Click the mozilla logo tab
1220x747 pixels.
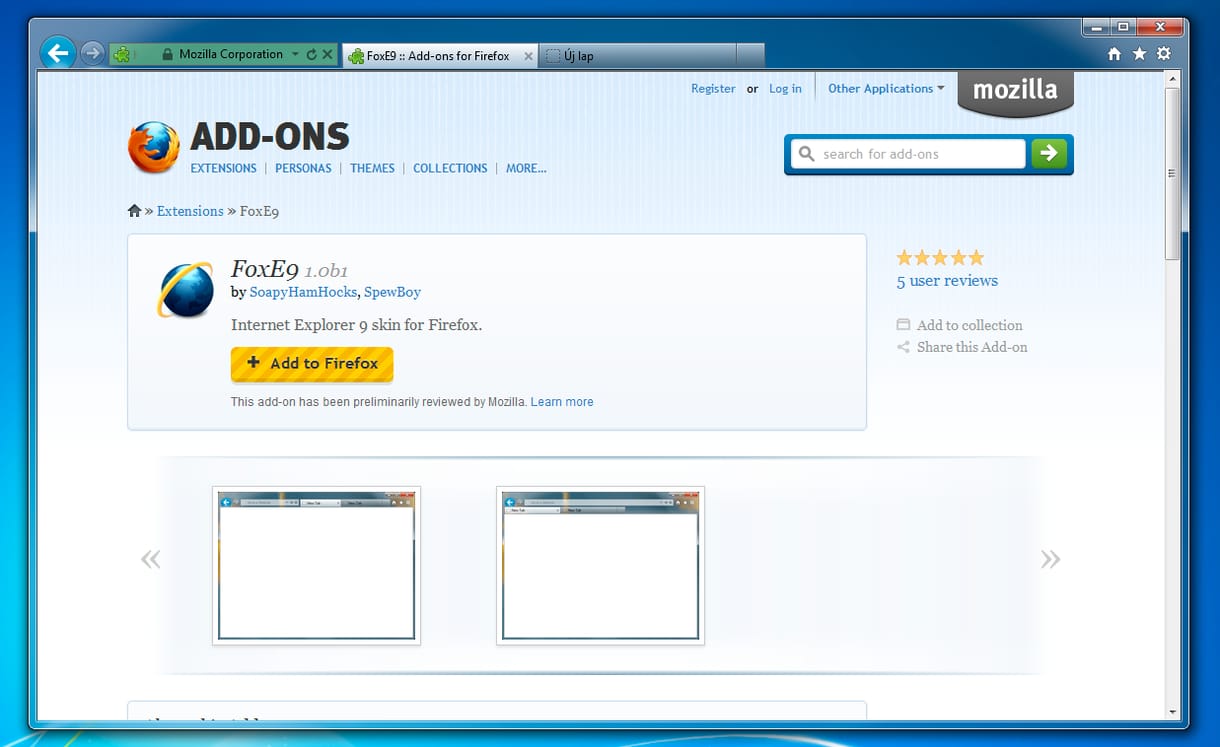point(1015,92)
